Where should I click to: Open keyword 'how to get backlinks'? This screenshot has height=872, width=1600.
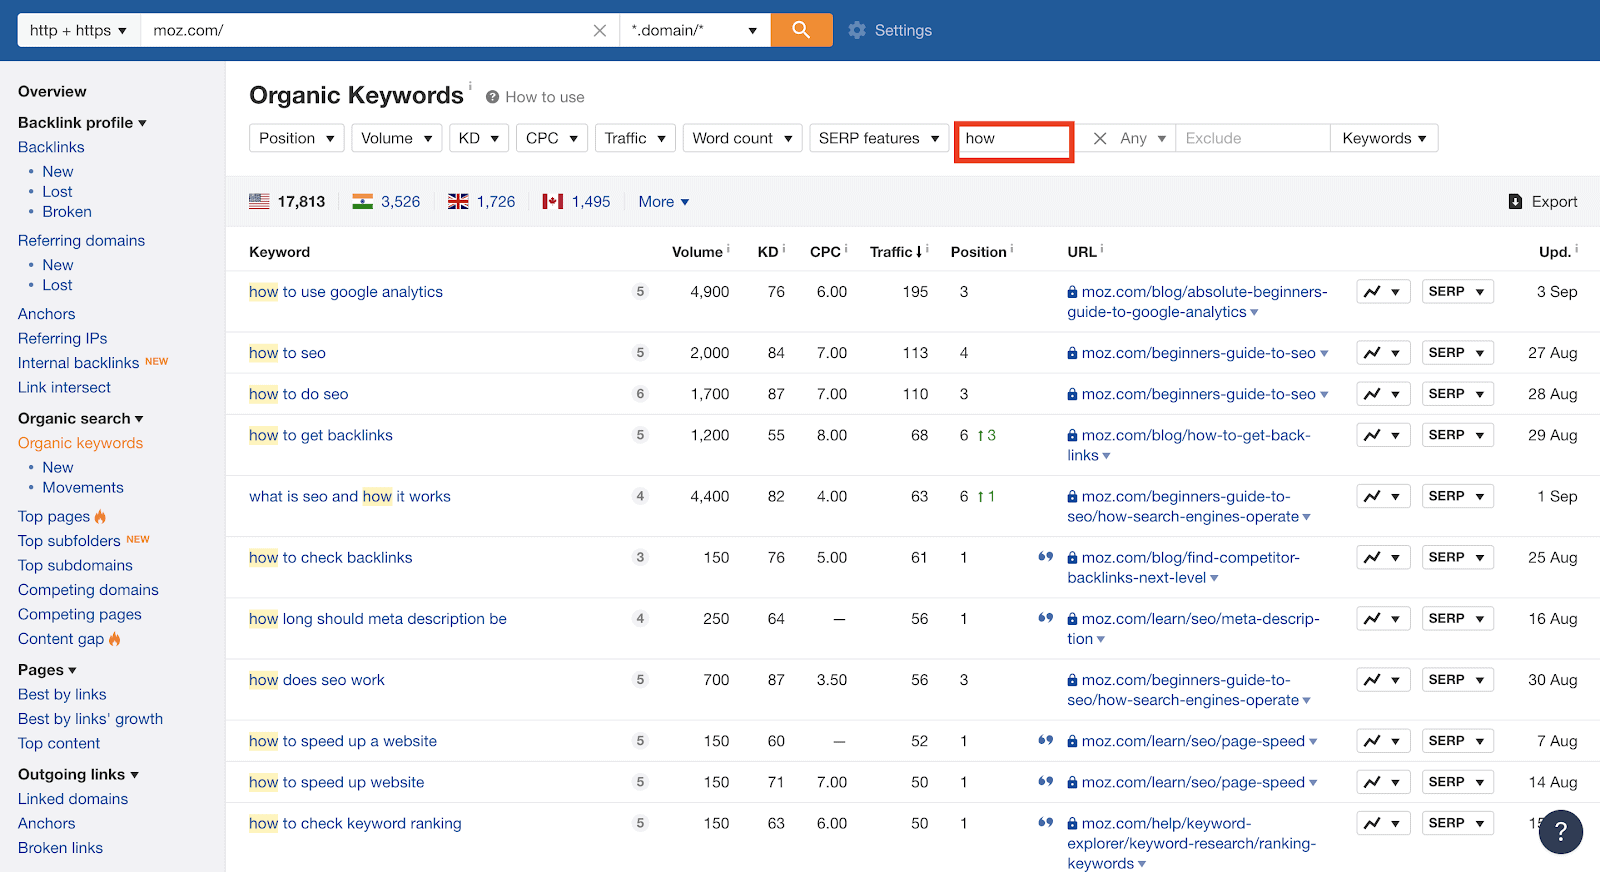321,435
